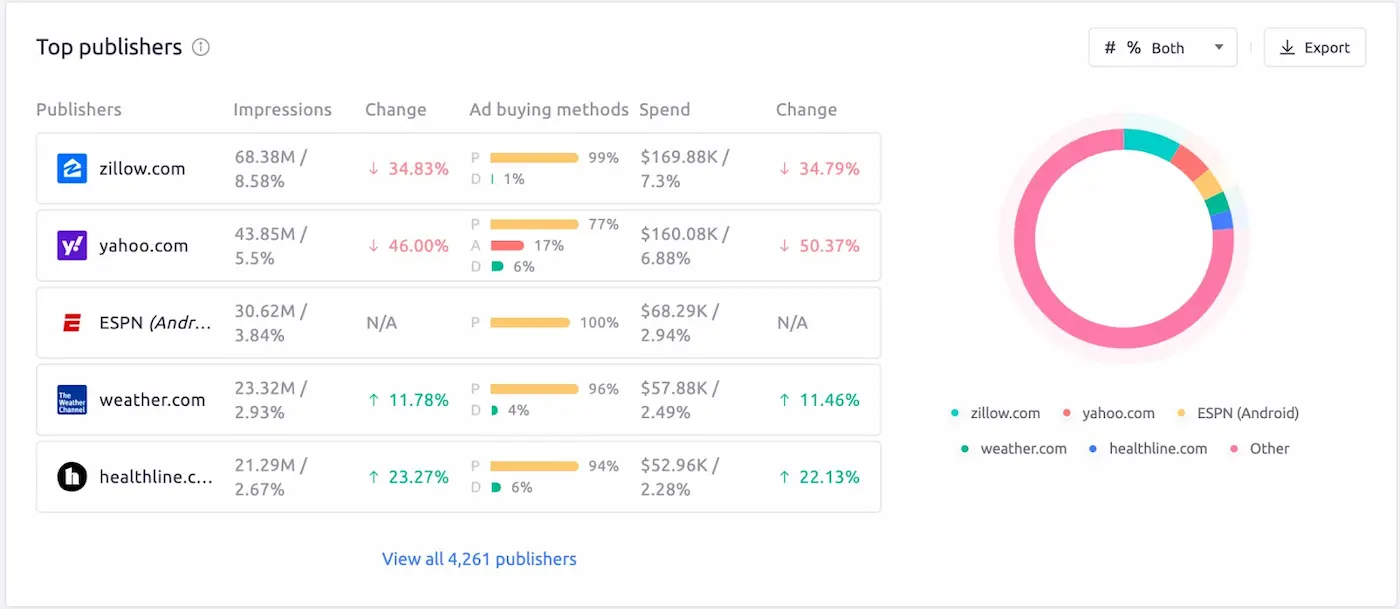Export the publishers data

click(x=1314, y=46)
